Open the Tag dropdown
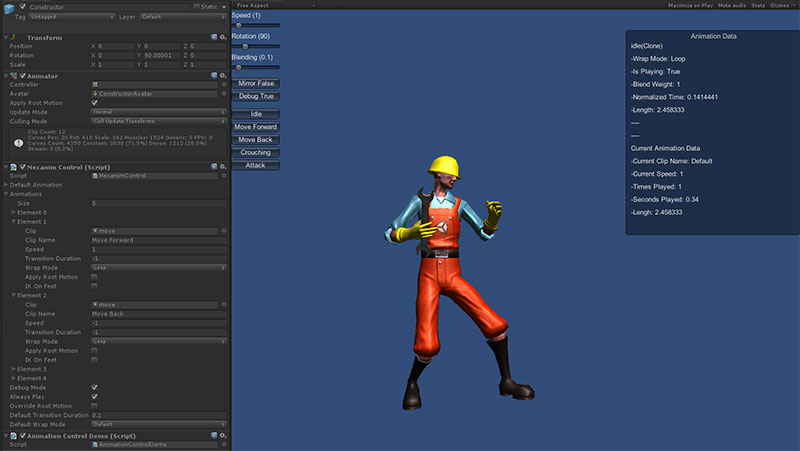This screenshot has width=800, height=451. [x=71, y=17]
